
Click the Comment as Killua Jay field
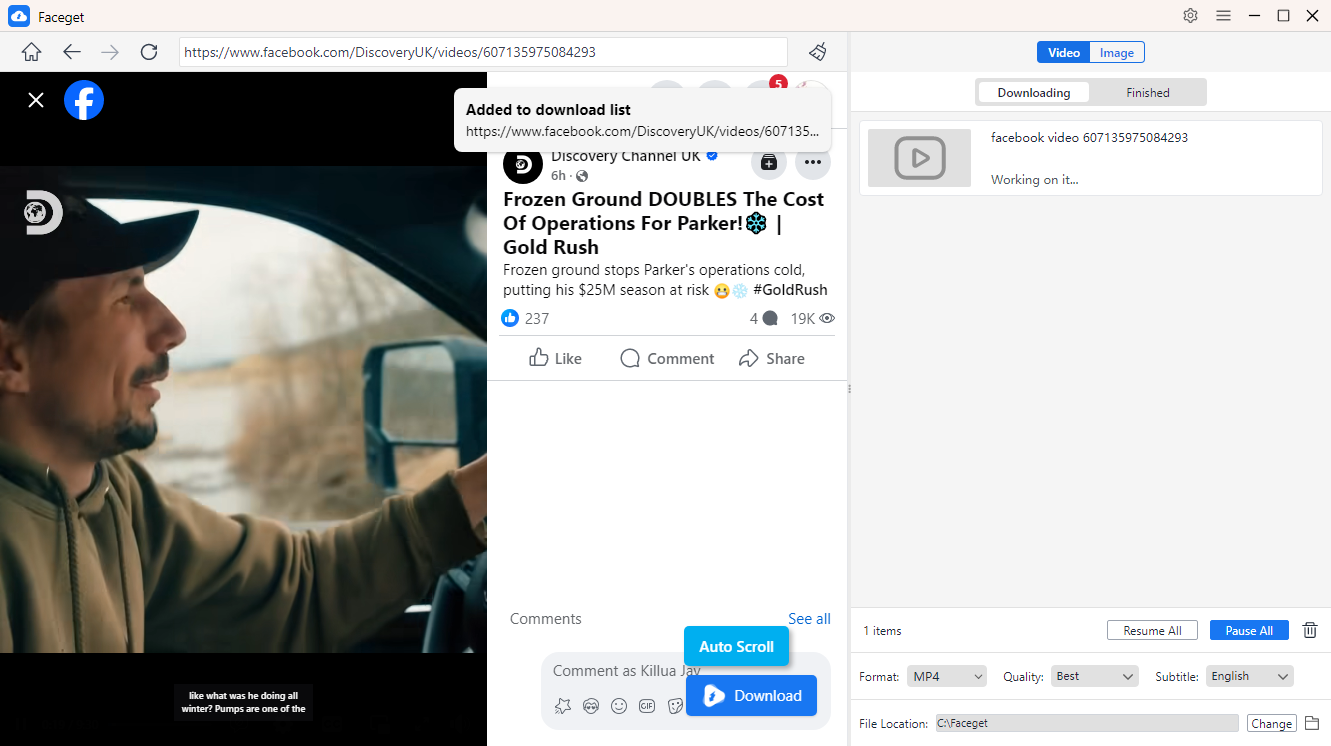coord(626,671)
